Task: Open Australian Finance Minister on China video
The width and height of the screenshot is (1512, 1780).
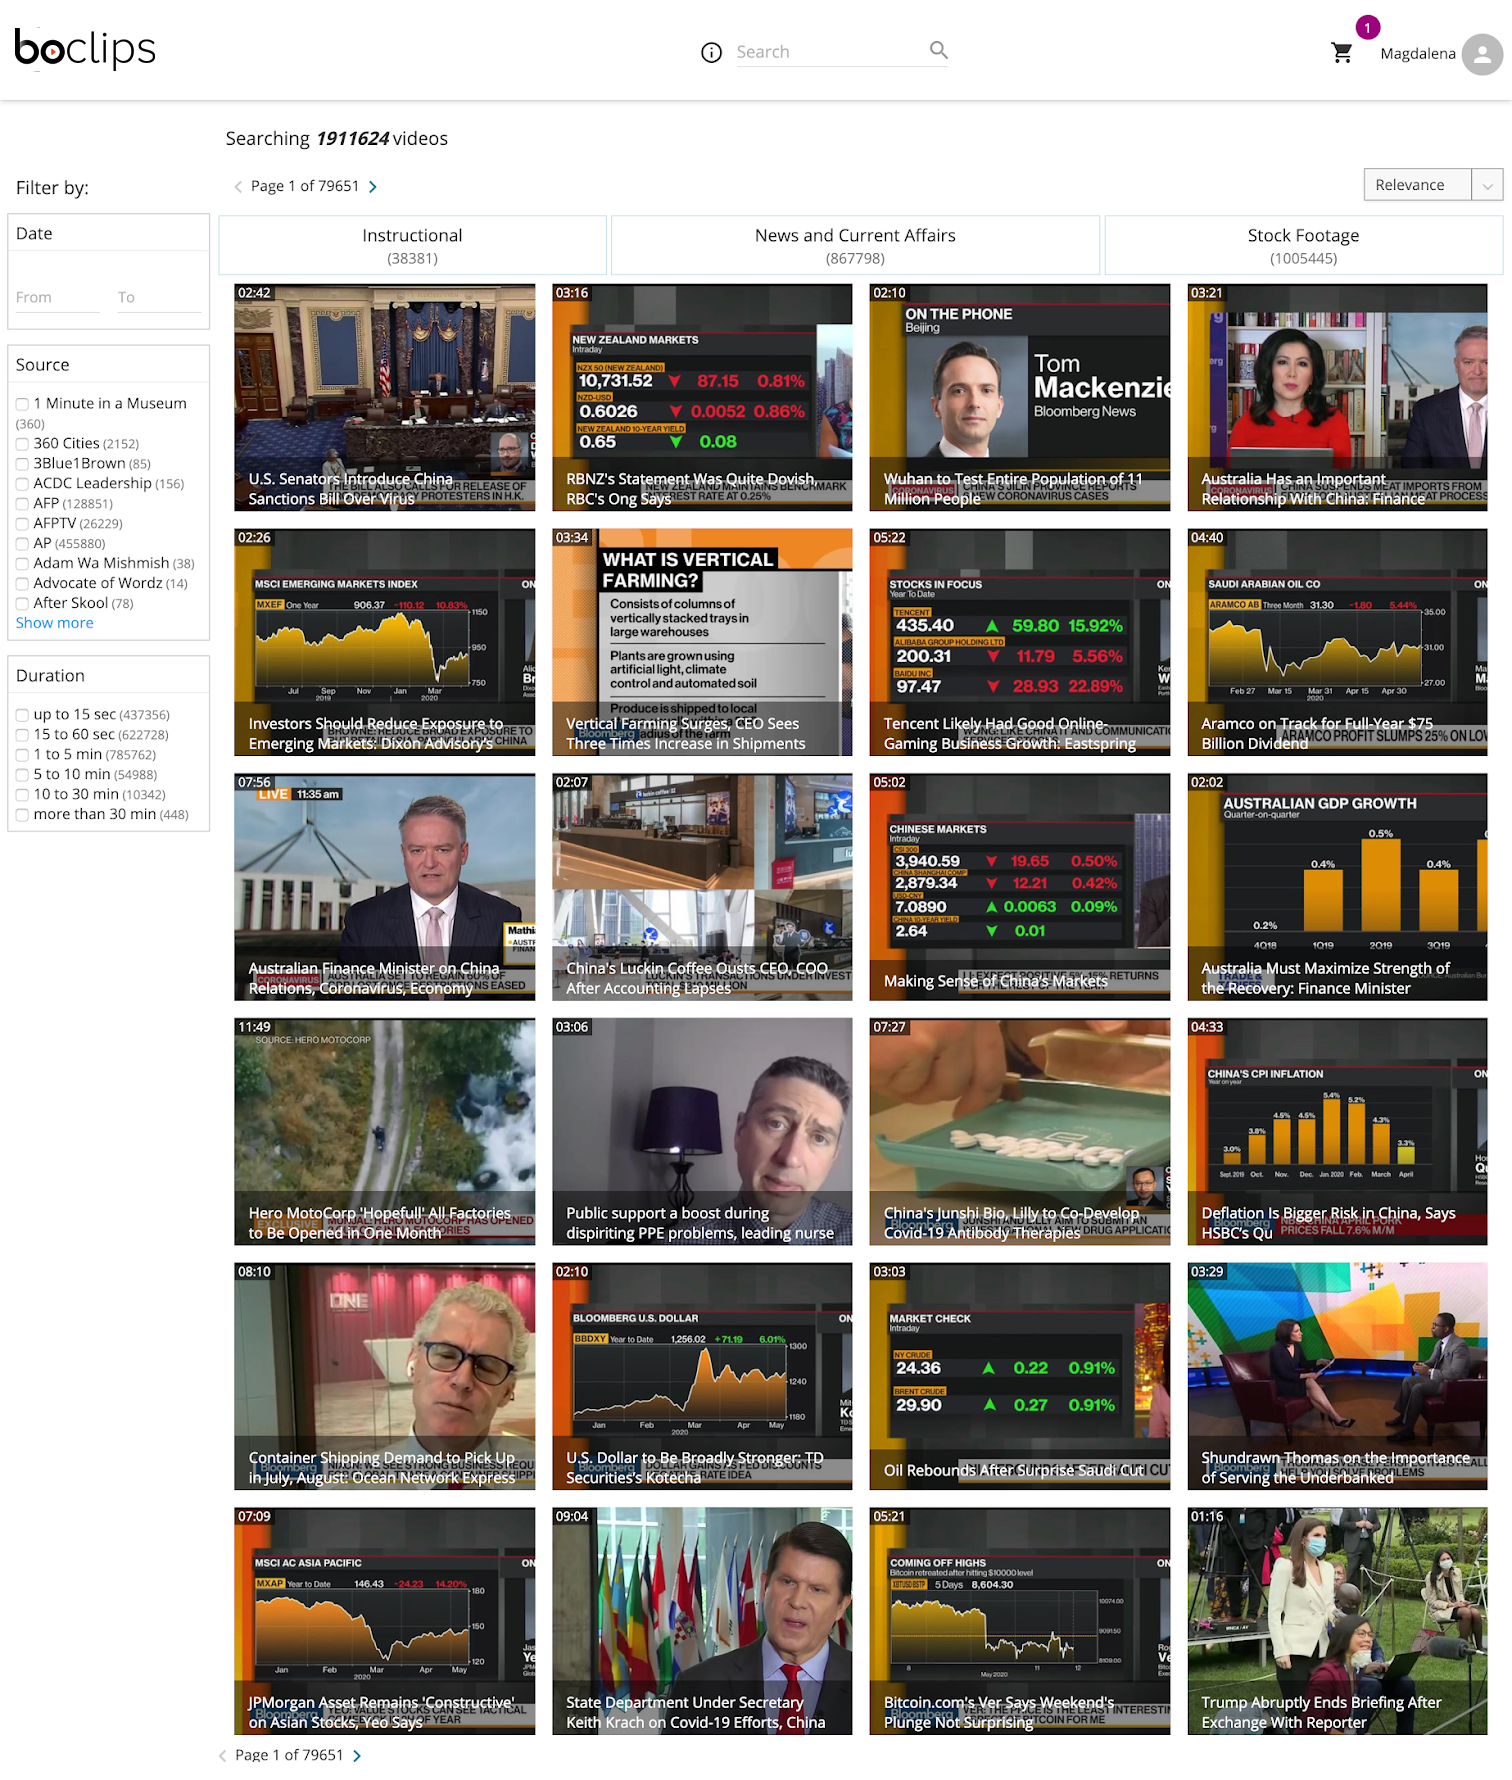Action: (385, 887)
